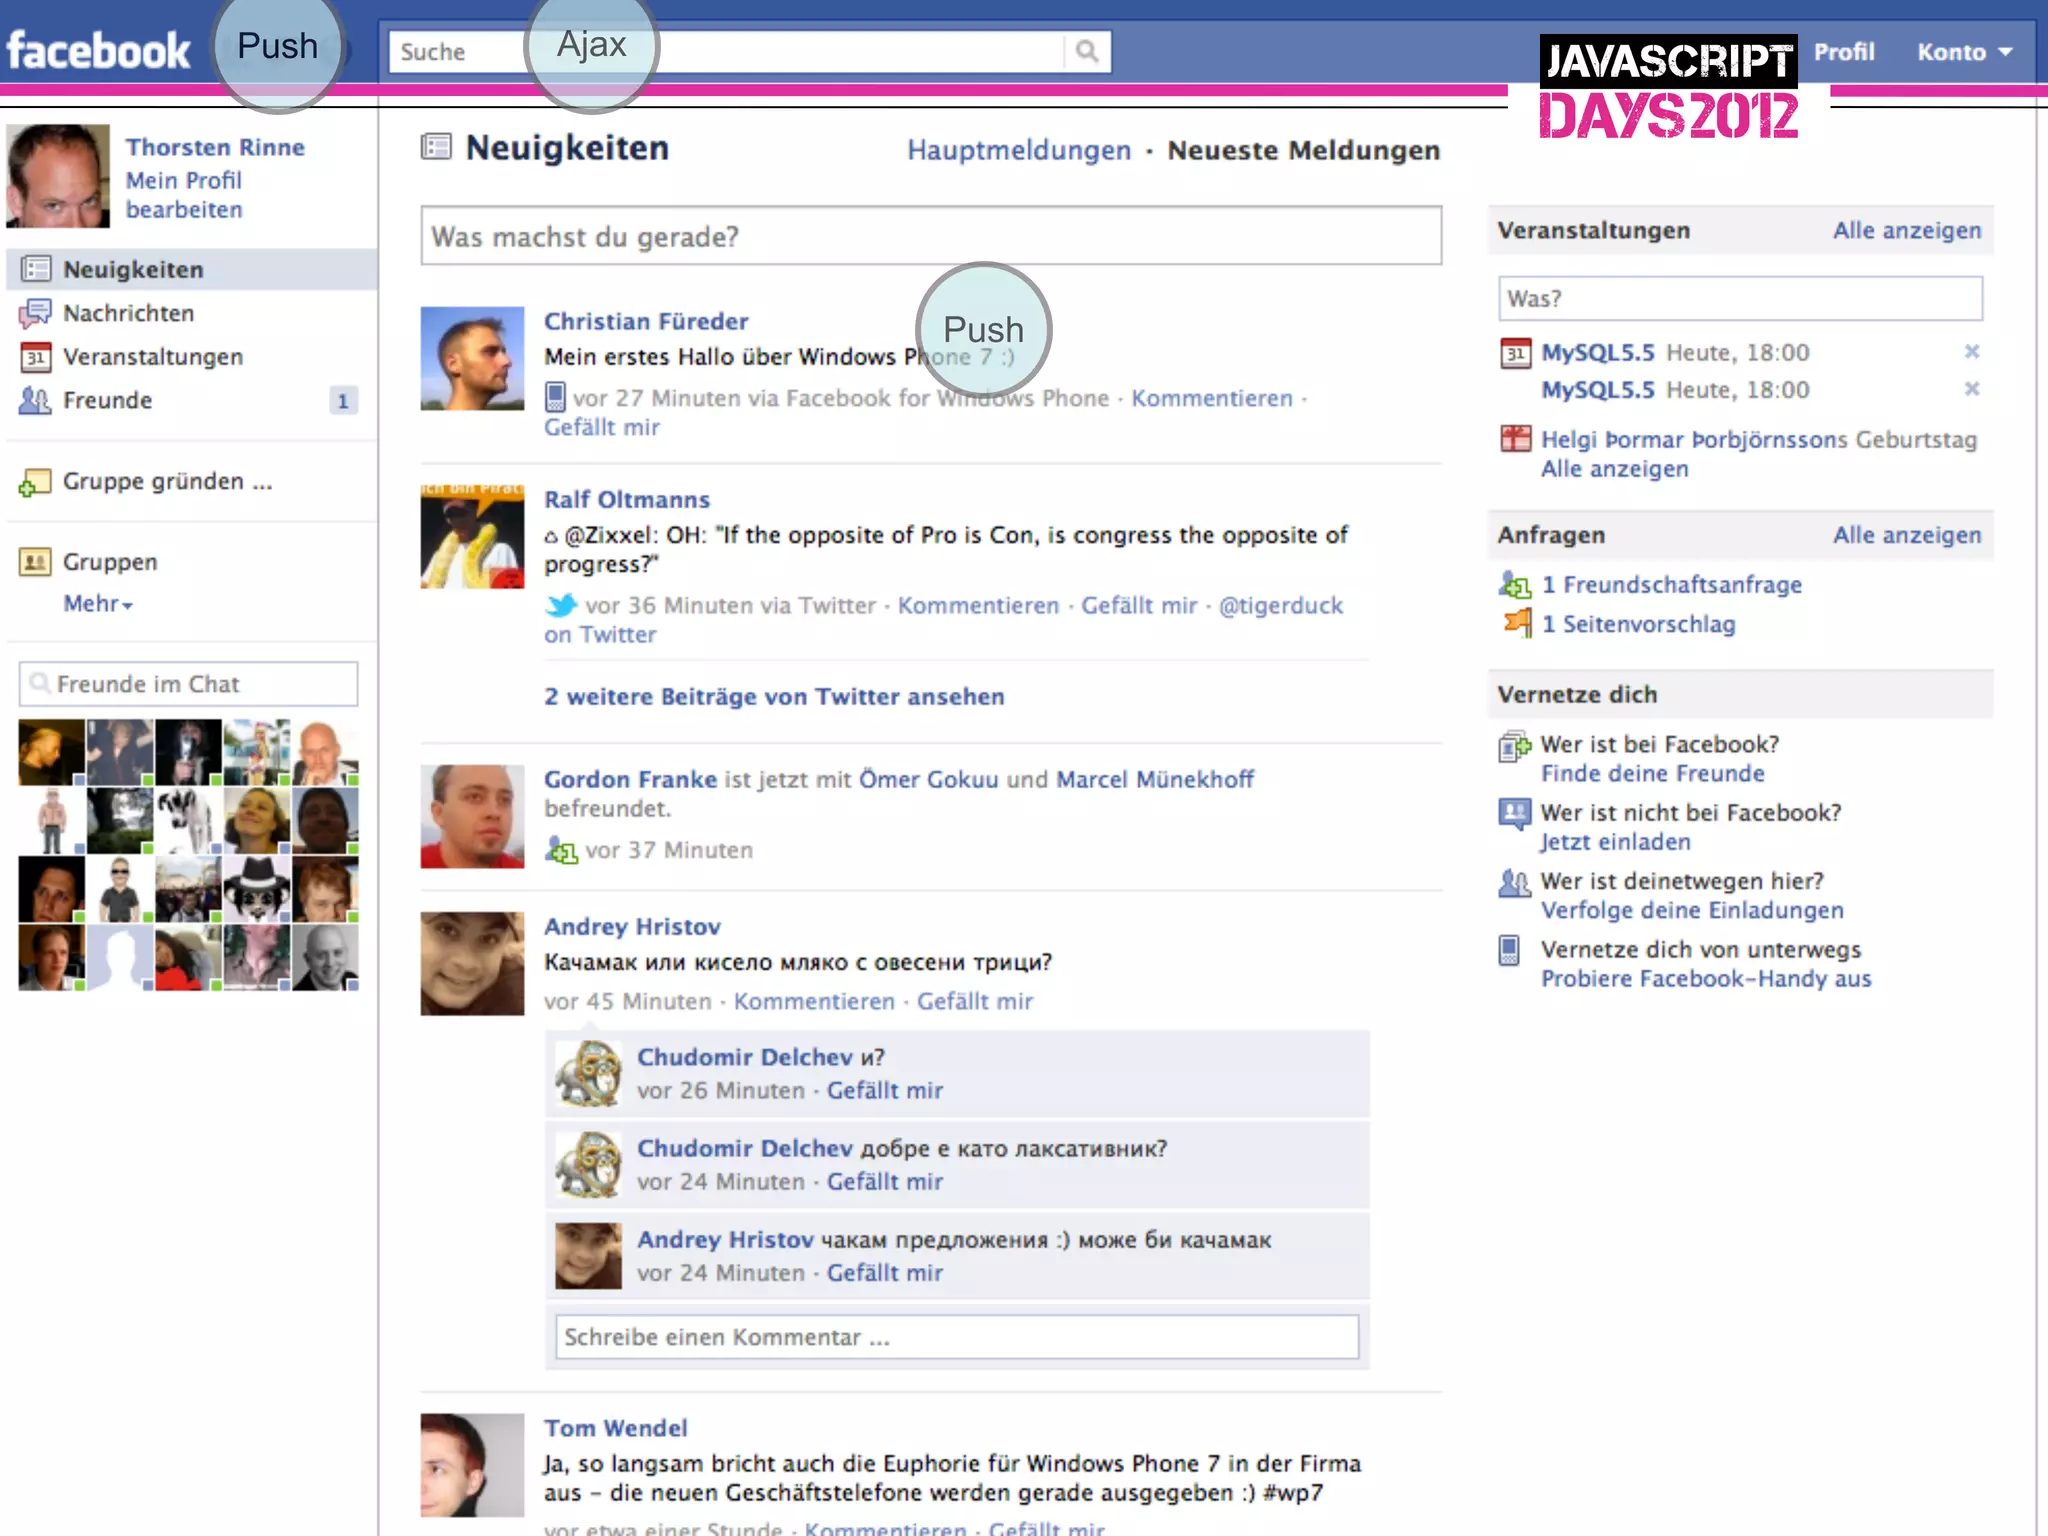Dismiss second MySQL5.5 event
The image size is (2048, 1536).
click(1971, 389)
